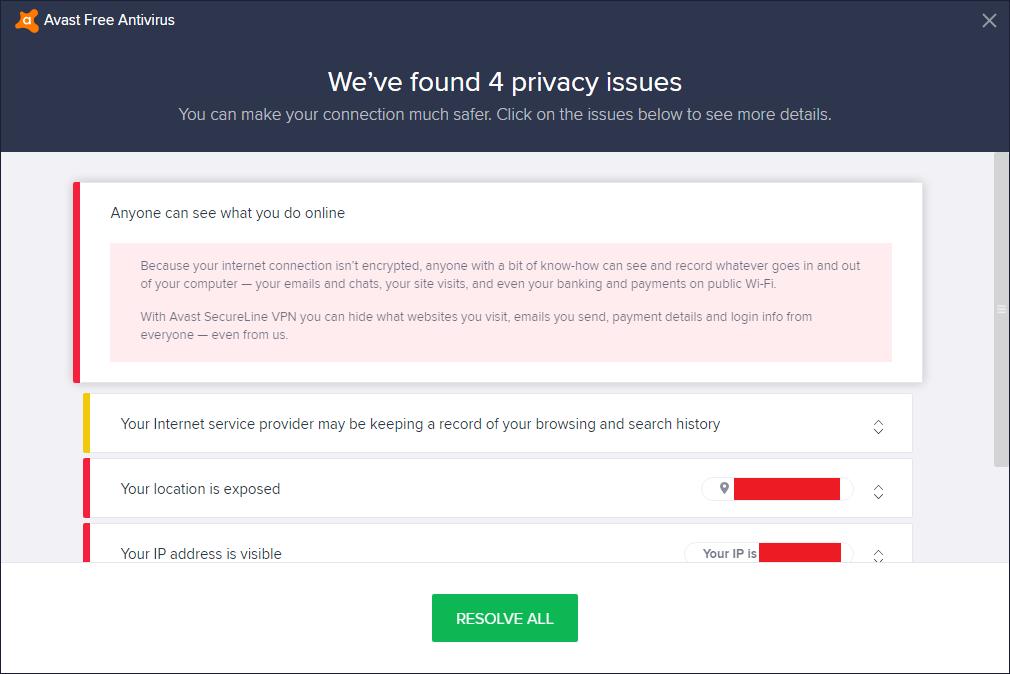Image resolution: width=1010 pixels, height=674 pixels.
Task: Expand the Internet service provider issue chevron
Action: tap(878, 426)
